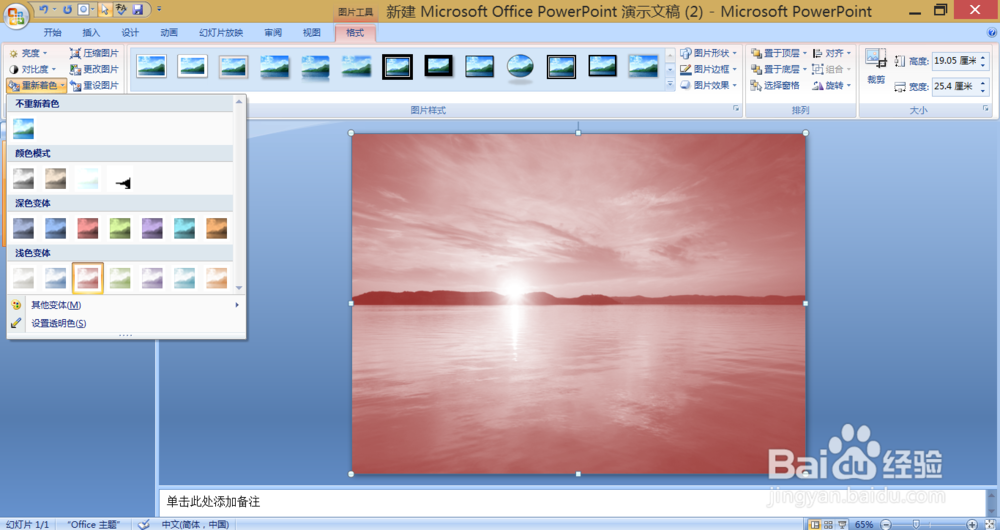Click zoom out minus button
The width and height of the screenshot is (1000, 530).
pos(886,524)
